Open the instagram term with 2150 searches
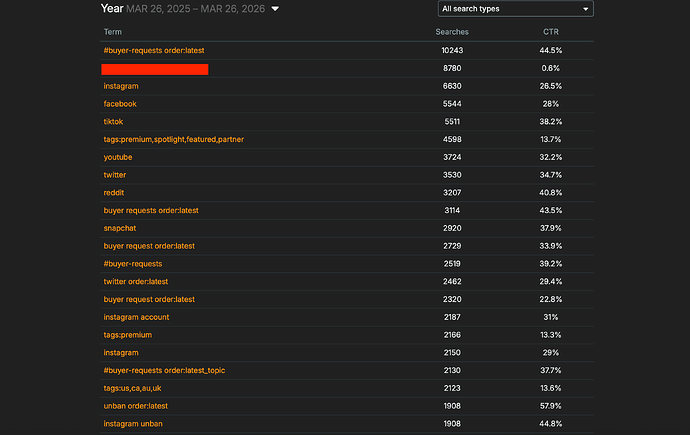Image resolution: width=690 pixels, height=435 pixels. click(121, 353)
